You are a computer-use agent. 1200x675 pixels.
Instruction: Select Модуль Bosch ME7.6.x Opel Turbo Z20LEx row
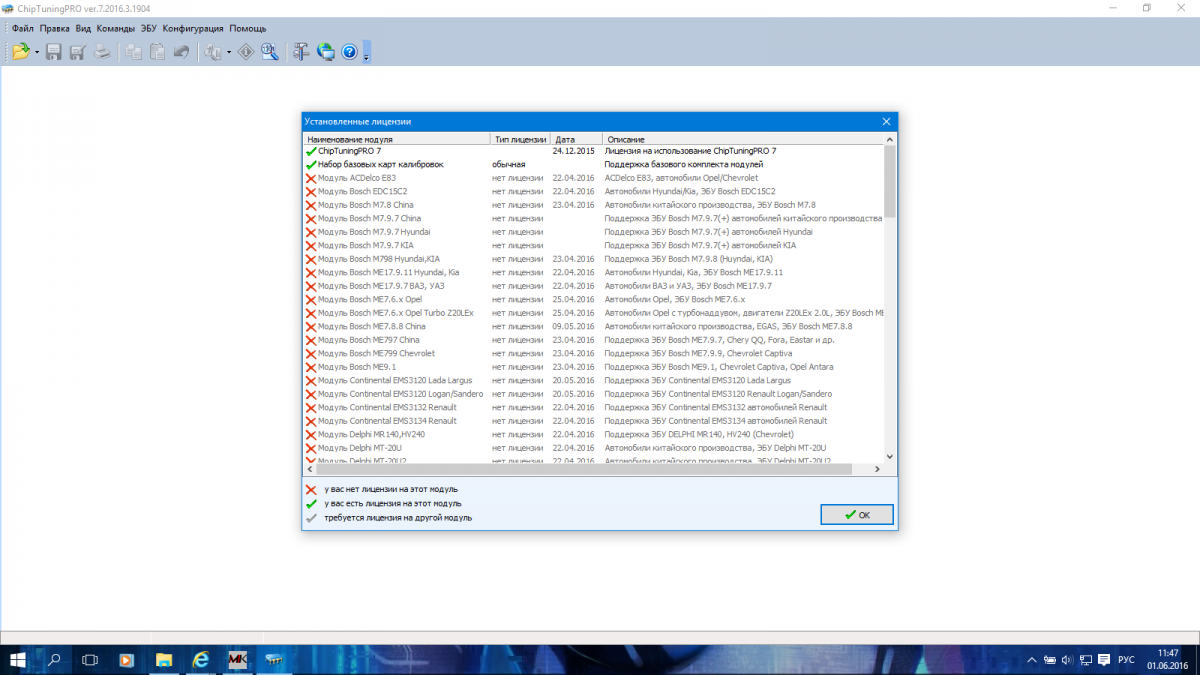tap(594, 312)
